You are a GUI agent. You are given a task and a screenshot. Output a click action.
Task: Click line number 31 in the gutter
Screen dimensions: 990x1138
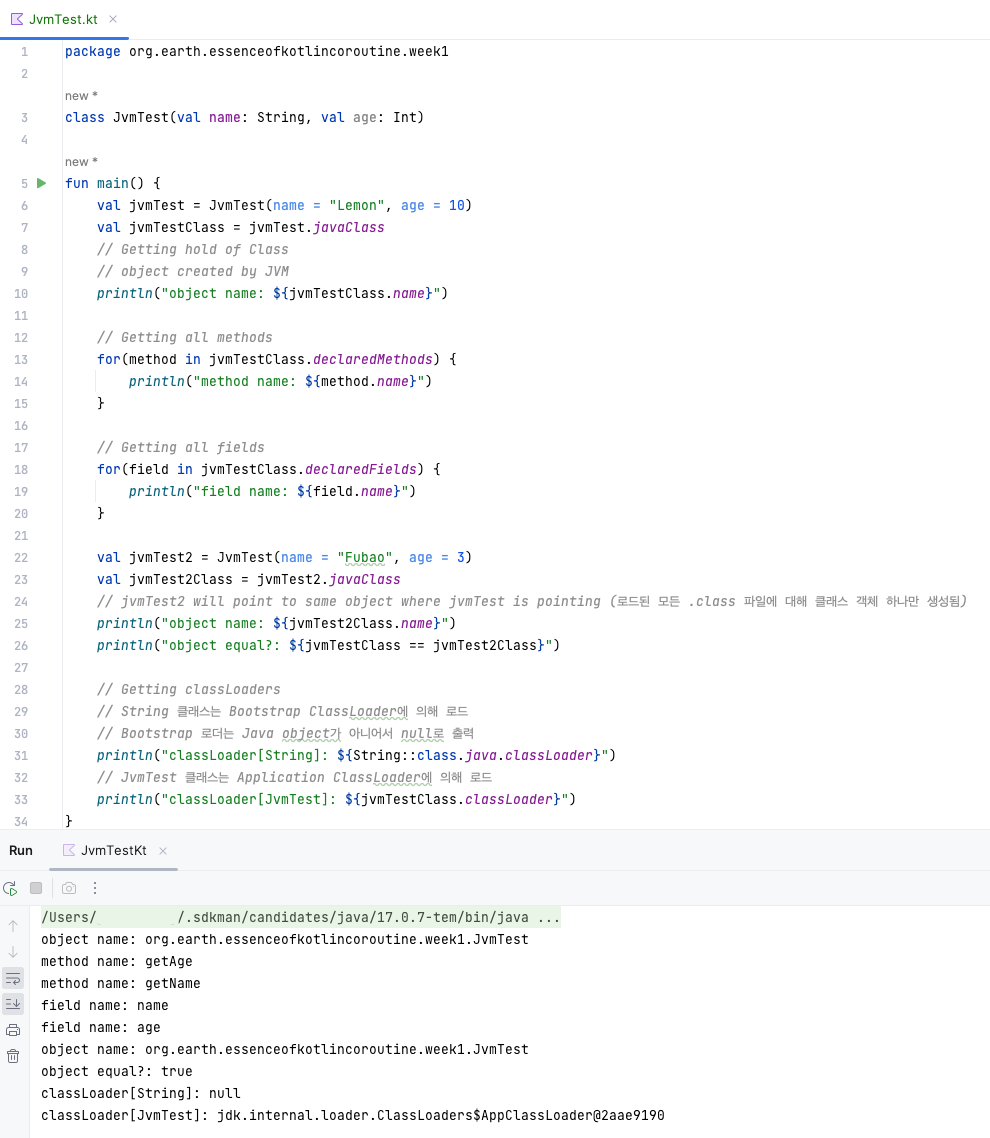click(21, 756)
